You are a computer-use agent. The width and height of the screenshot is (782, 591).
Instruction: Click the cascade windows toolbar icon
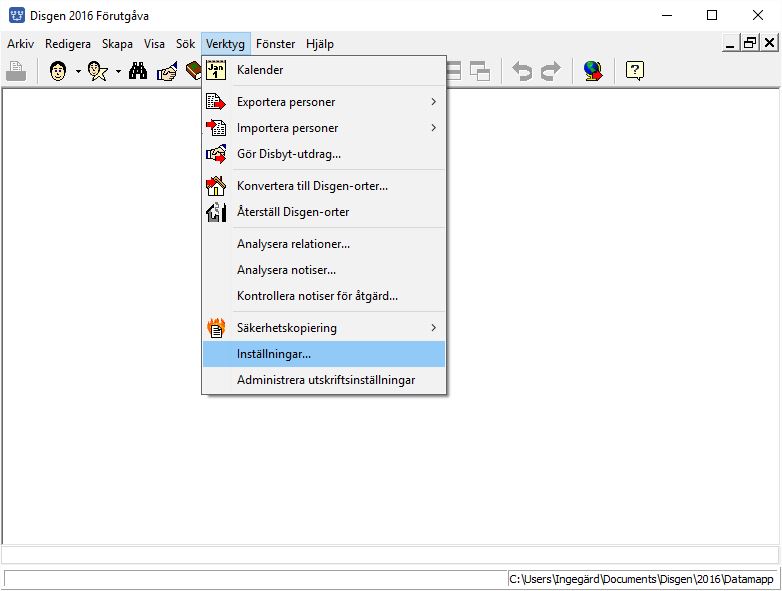(480, 71)
